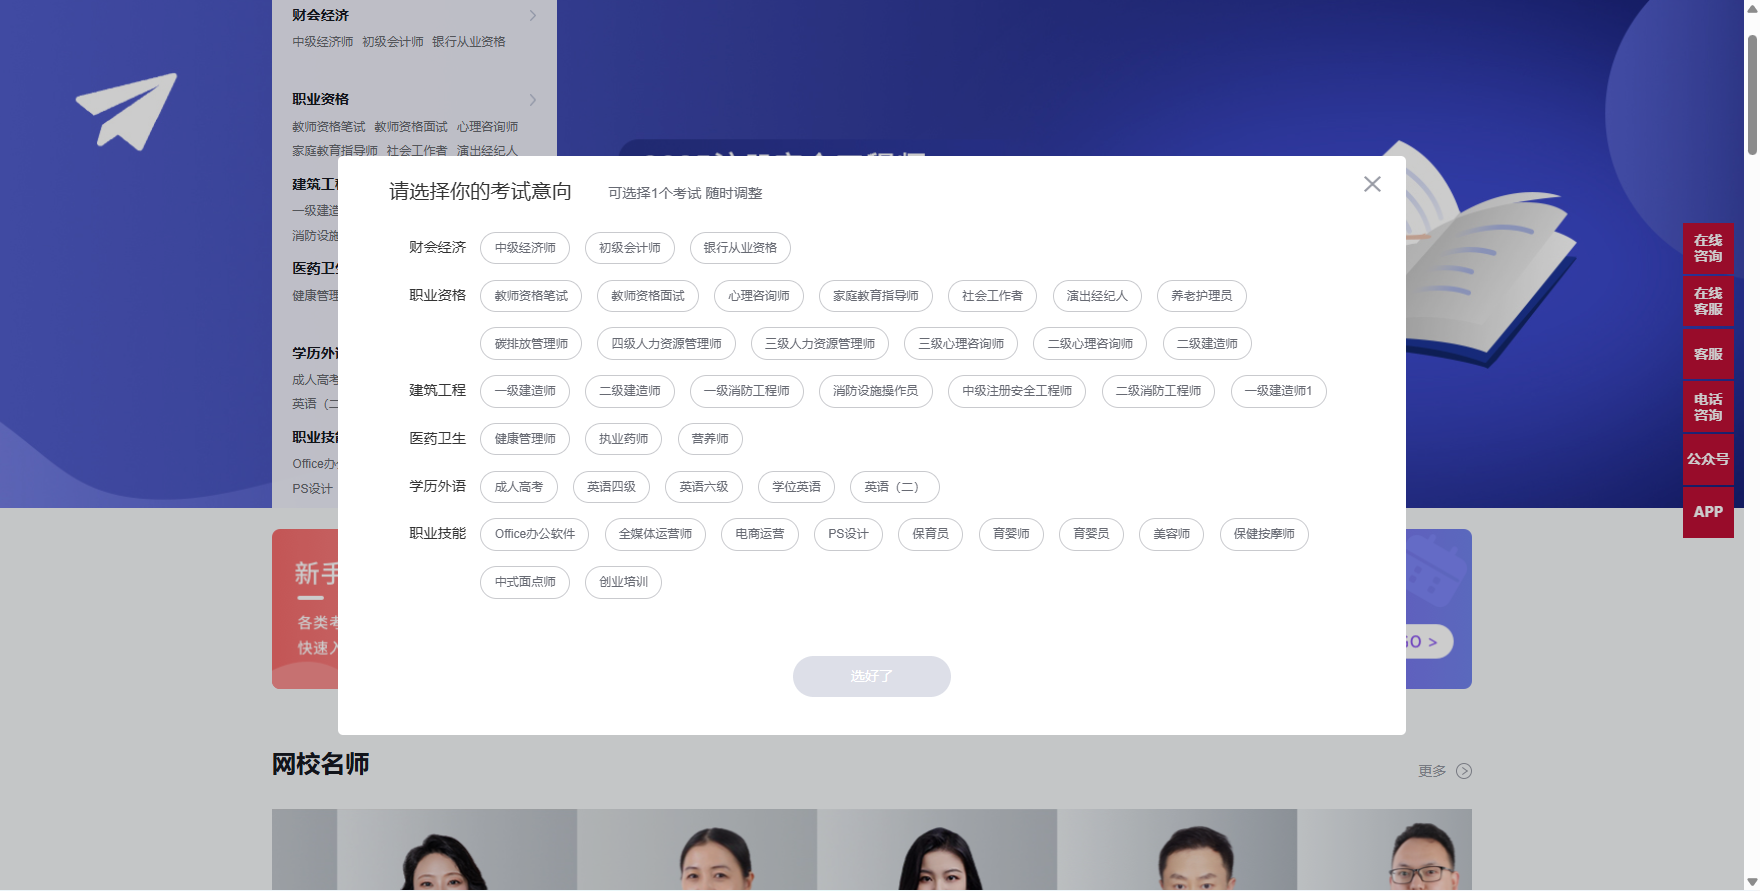
Task: Open the 更多 teachers link
Action: [x=1432, y=771]
